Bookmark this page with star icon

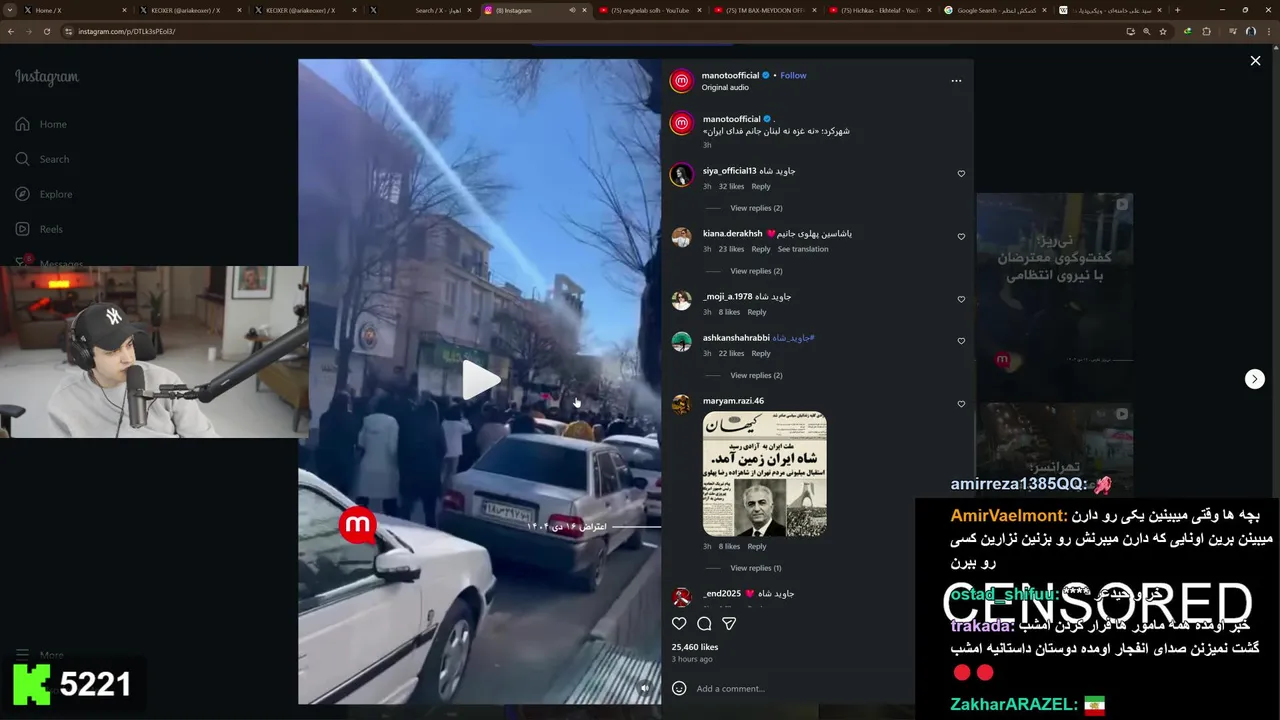point(1163,31)
